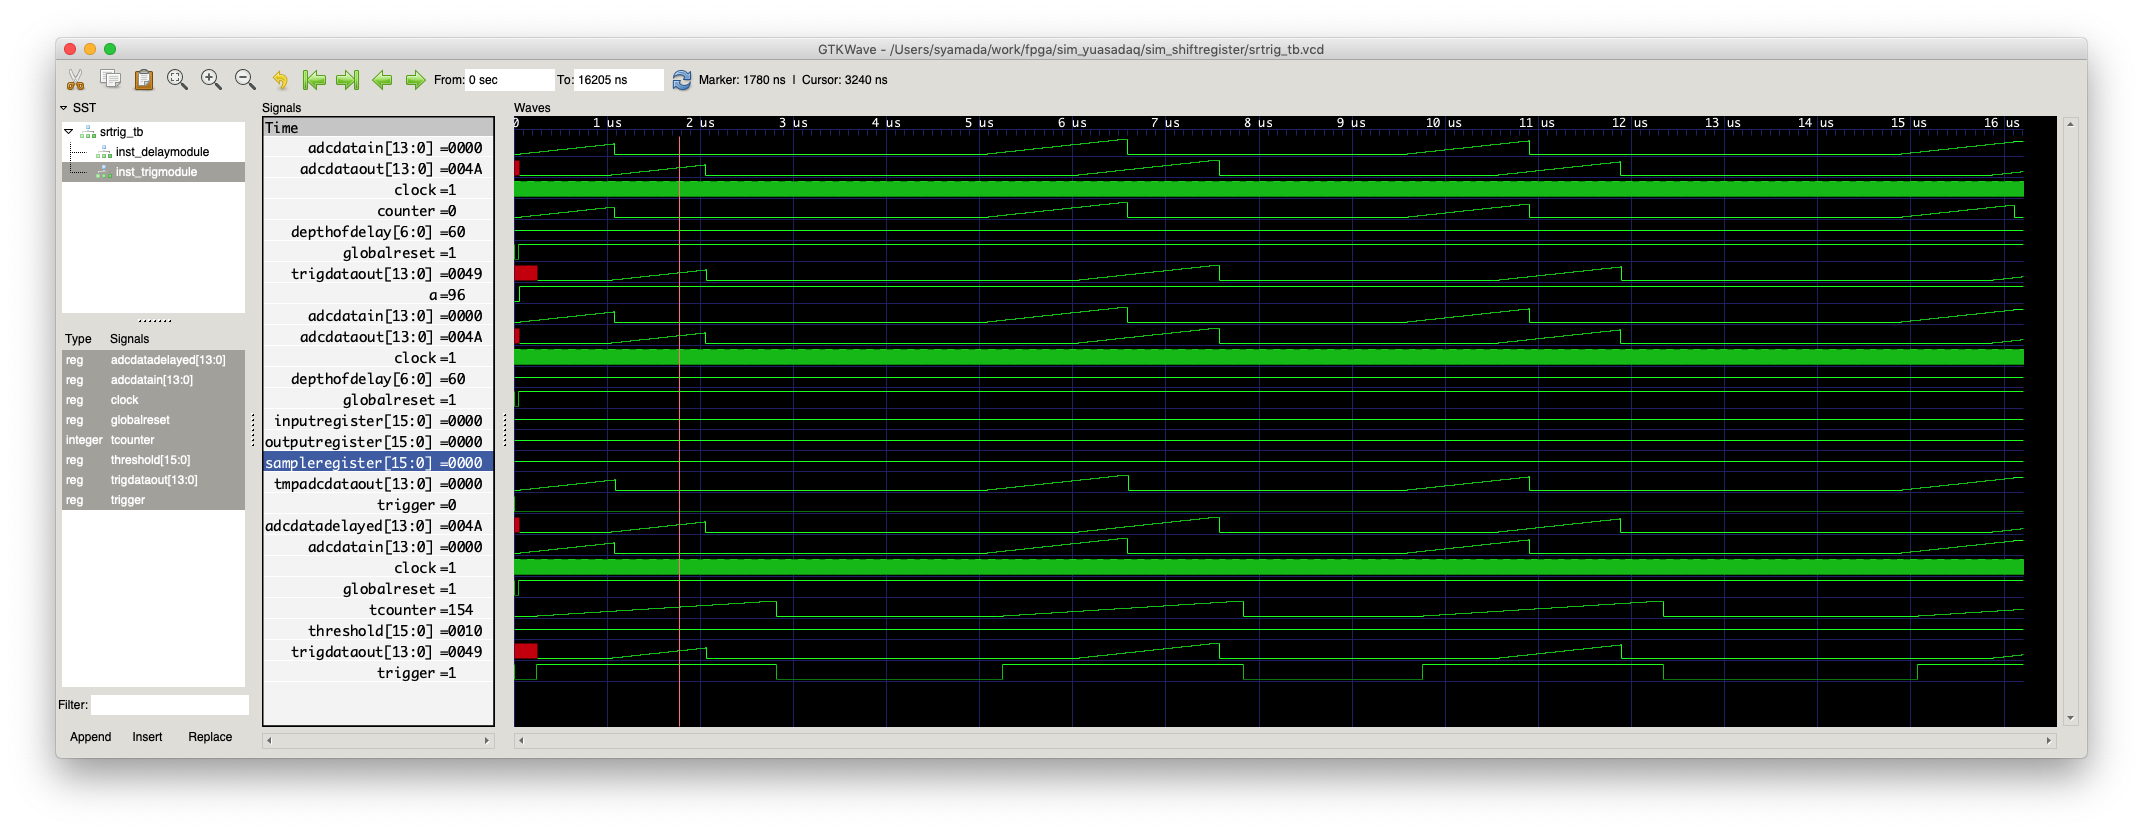The width and height of the screenshot is (2143, 832).
Task: Click the Cut (scissors) toolbar icon
Action: click(x=76, y=80)
